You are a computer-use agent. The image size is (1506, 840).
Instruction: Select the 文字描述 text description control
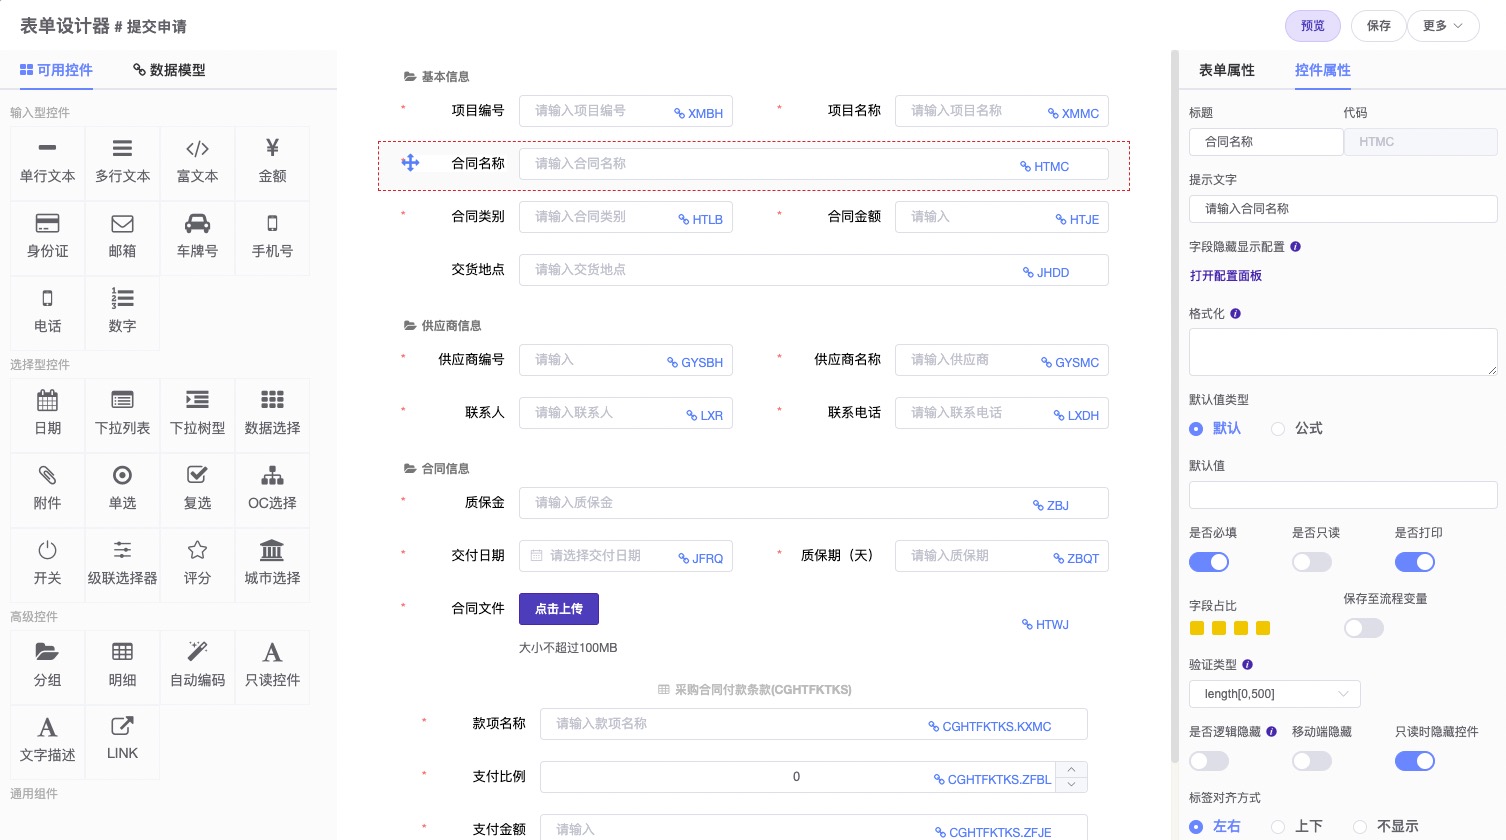[47, 741]
